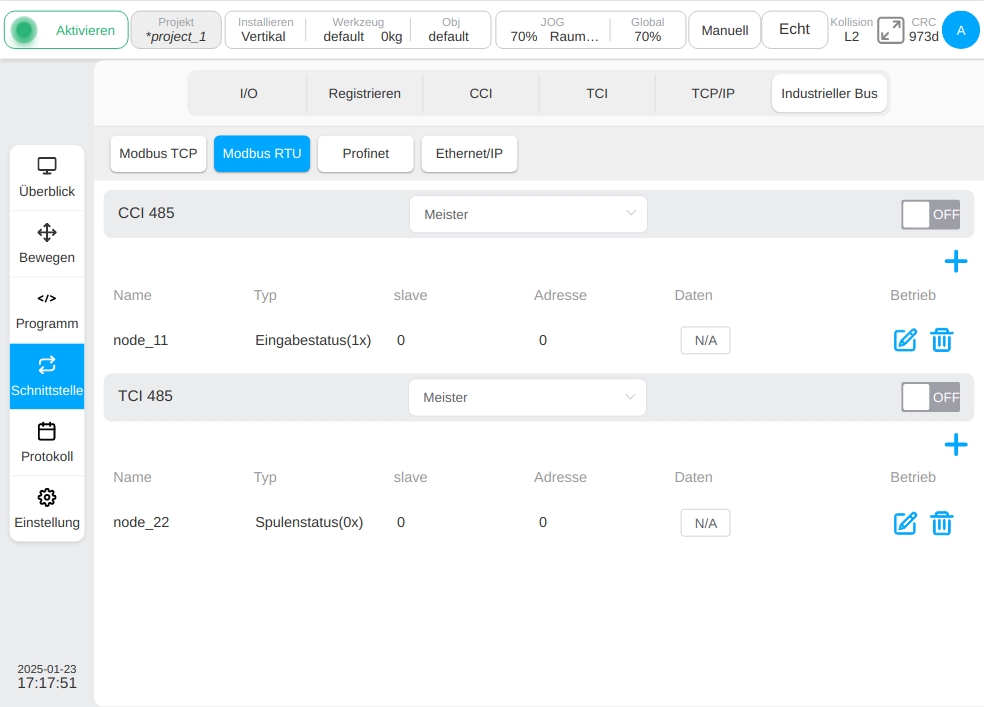Viewport: 984px width, 707px height.
Task: Switch to the TCI tab
Action: pyautogui.click(x=597, y=93)
